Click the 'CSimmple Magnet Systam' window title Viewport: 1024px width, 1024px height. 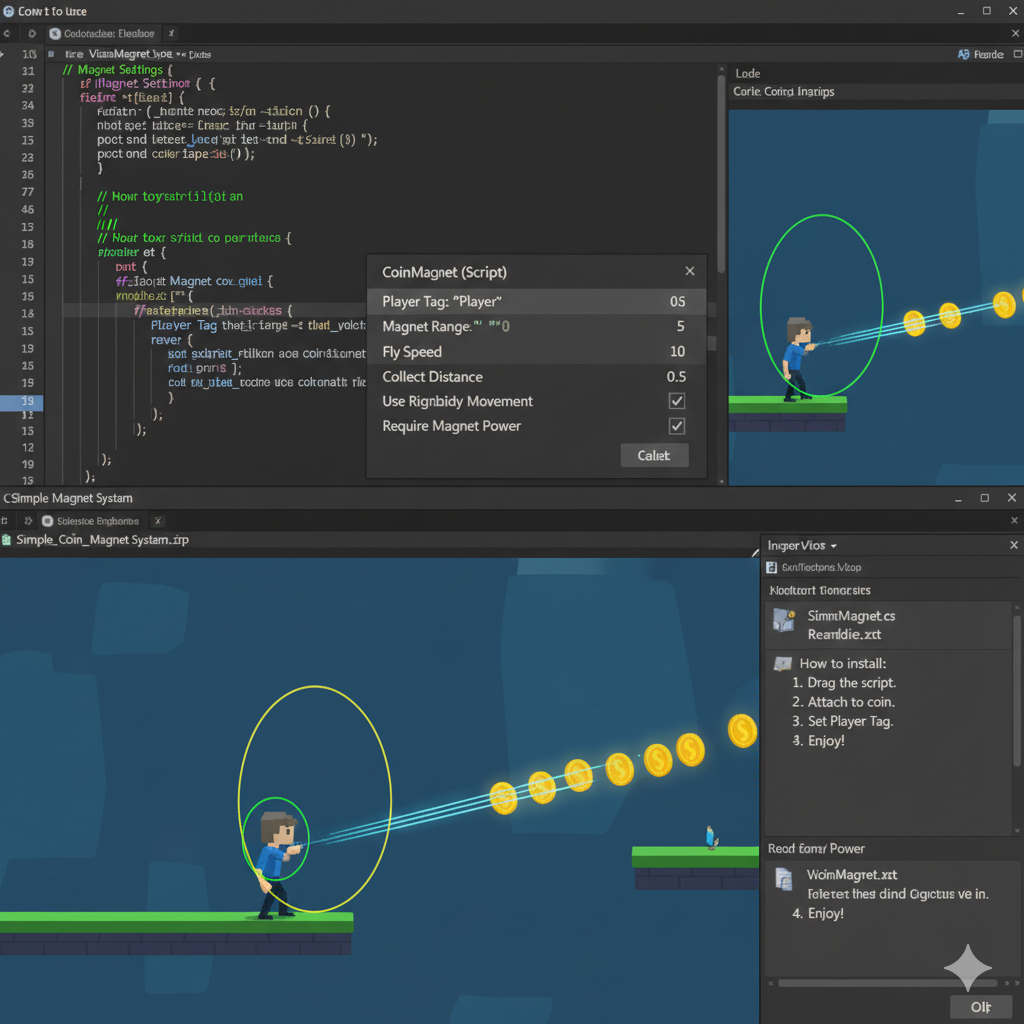click(x=68, y=498)
